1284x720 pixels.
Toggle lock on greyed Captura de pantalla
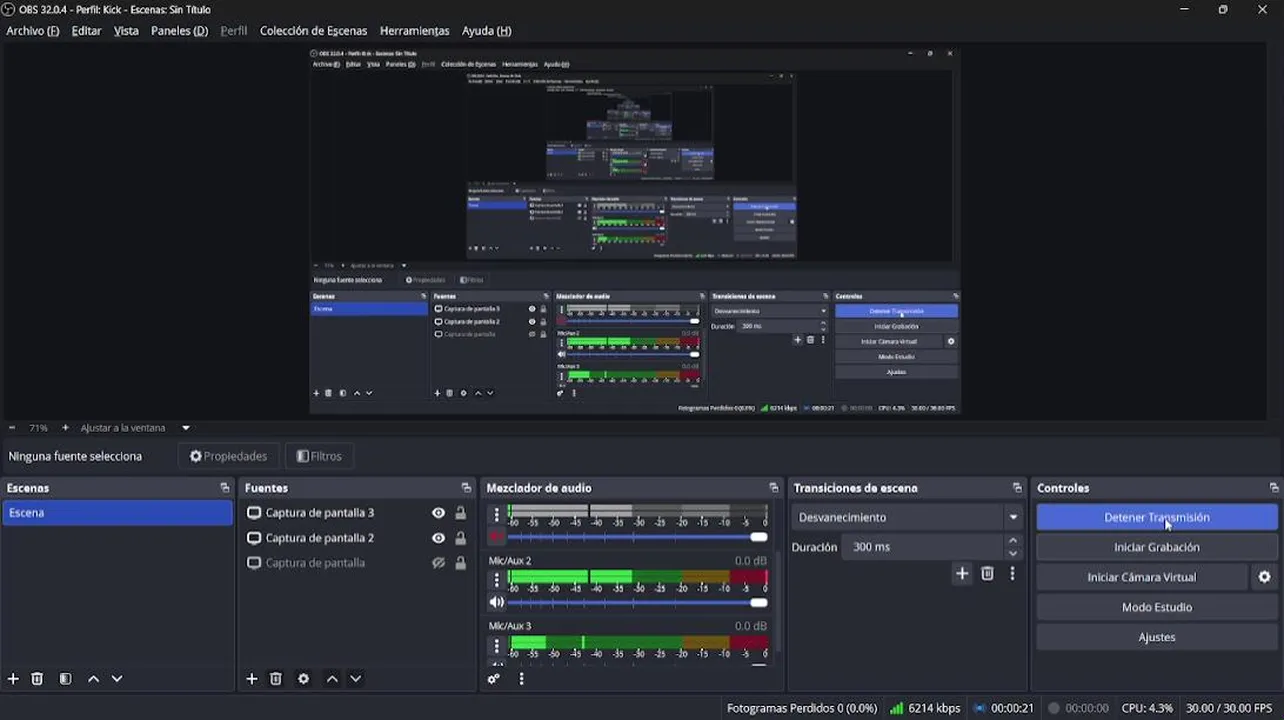(460, 563)
